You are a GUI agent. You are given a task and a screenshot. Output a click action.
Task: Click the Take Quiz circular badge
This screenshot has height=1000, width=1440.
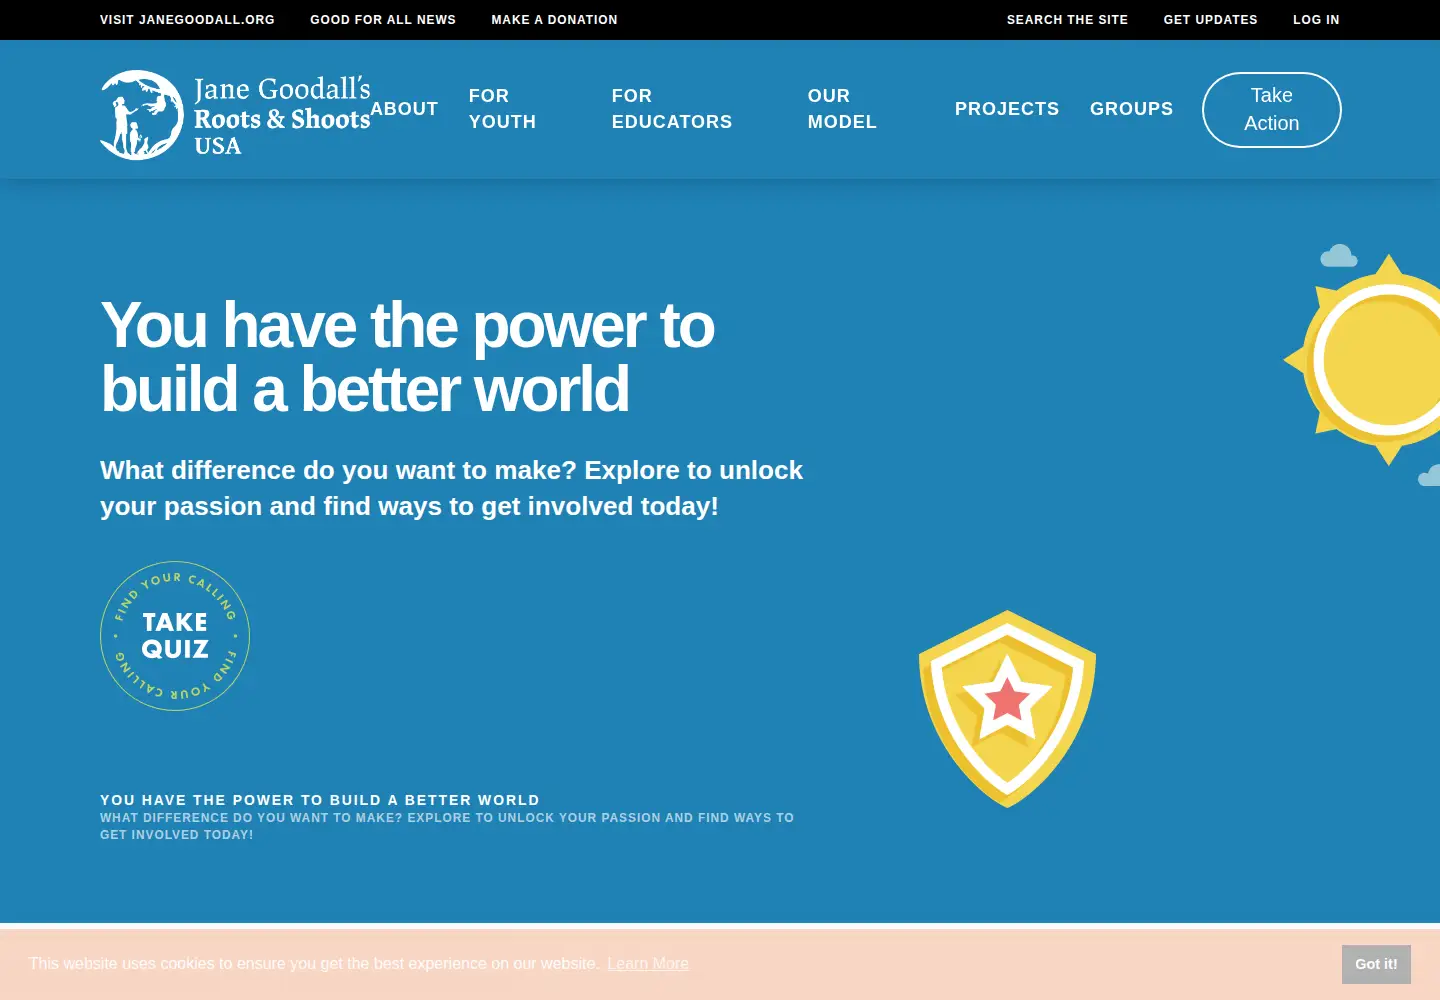(175, 636)
